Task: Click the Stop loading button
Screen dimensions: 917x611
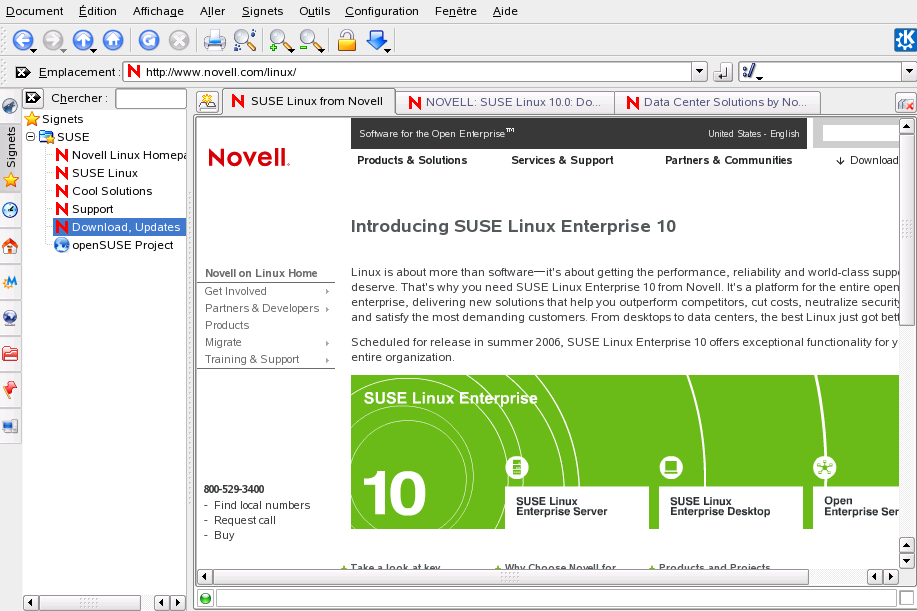Action: 179,40
